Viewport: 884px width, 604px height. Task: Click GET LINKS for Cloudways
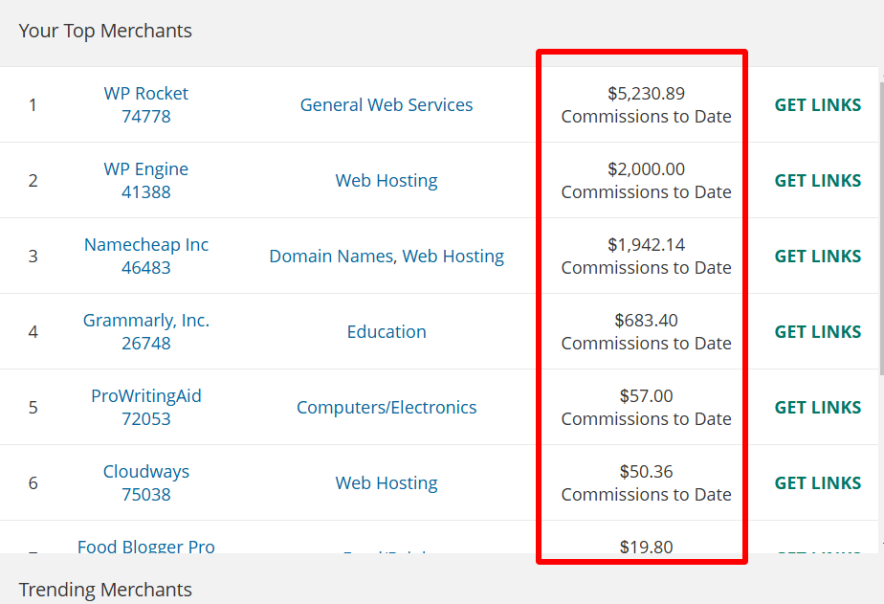pyautogui.click(x=817, y=482)
